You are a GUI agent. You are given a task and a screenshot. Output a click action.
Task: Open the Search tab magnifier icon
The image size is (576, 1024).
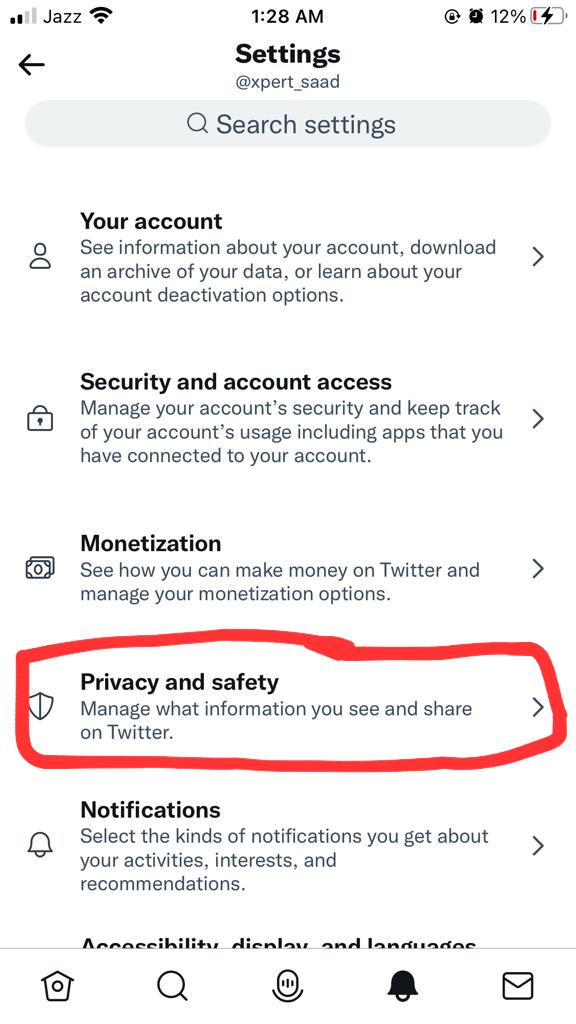(x=172, y=985)
